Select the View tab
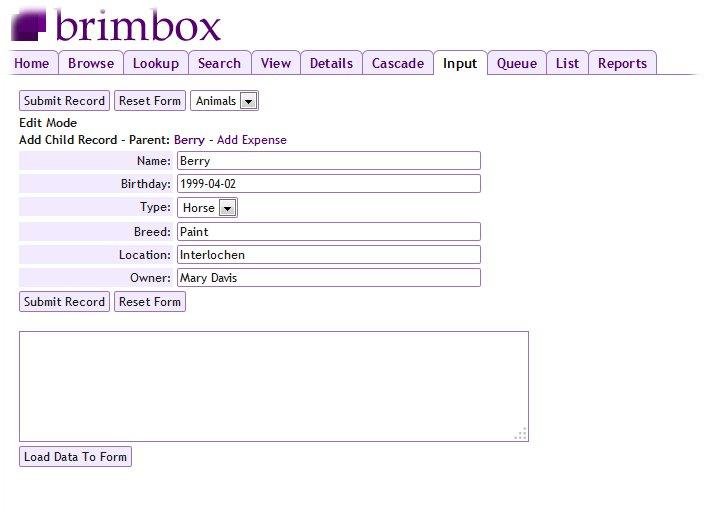 pyautogui.click(x=276, y=63)
